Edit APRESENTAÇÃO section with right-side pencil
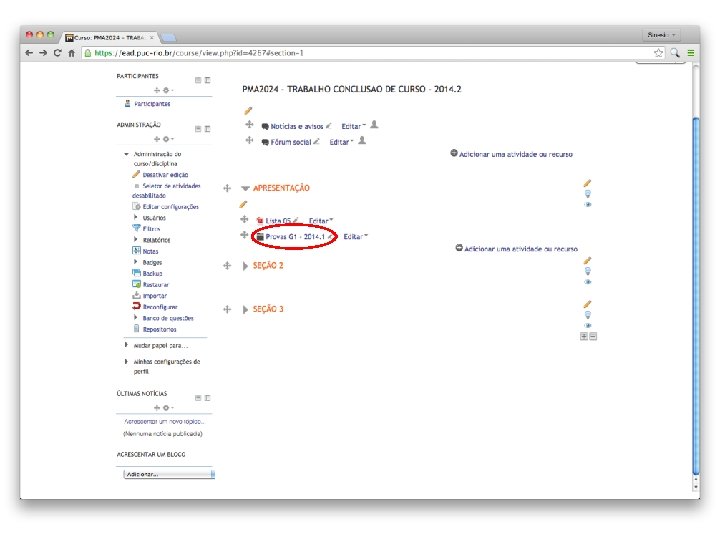This screenshot has width=720, height=540. coord(587,183)
